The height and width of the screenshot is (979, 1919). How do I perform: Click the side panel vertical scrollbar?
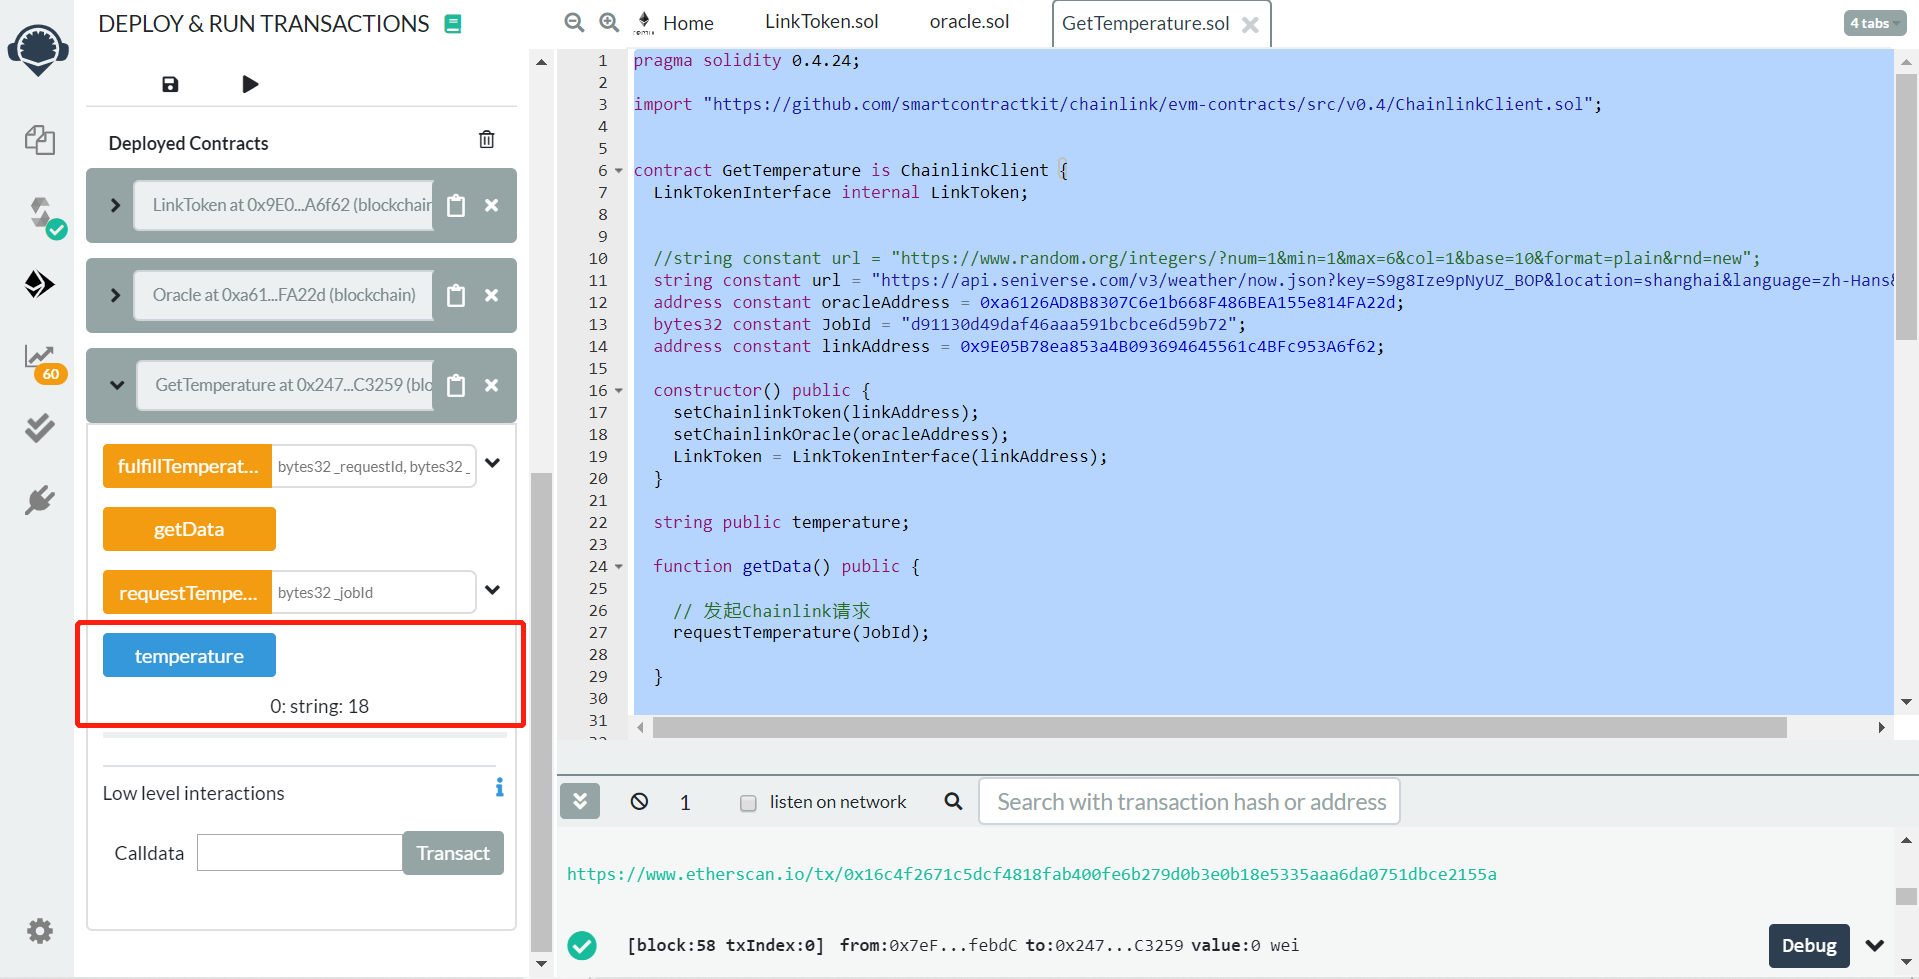coord(541,710)
